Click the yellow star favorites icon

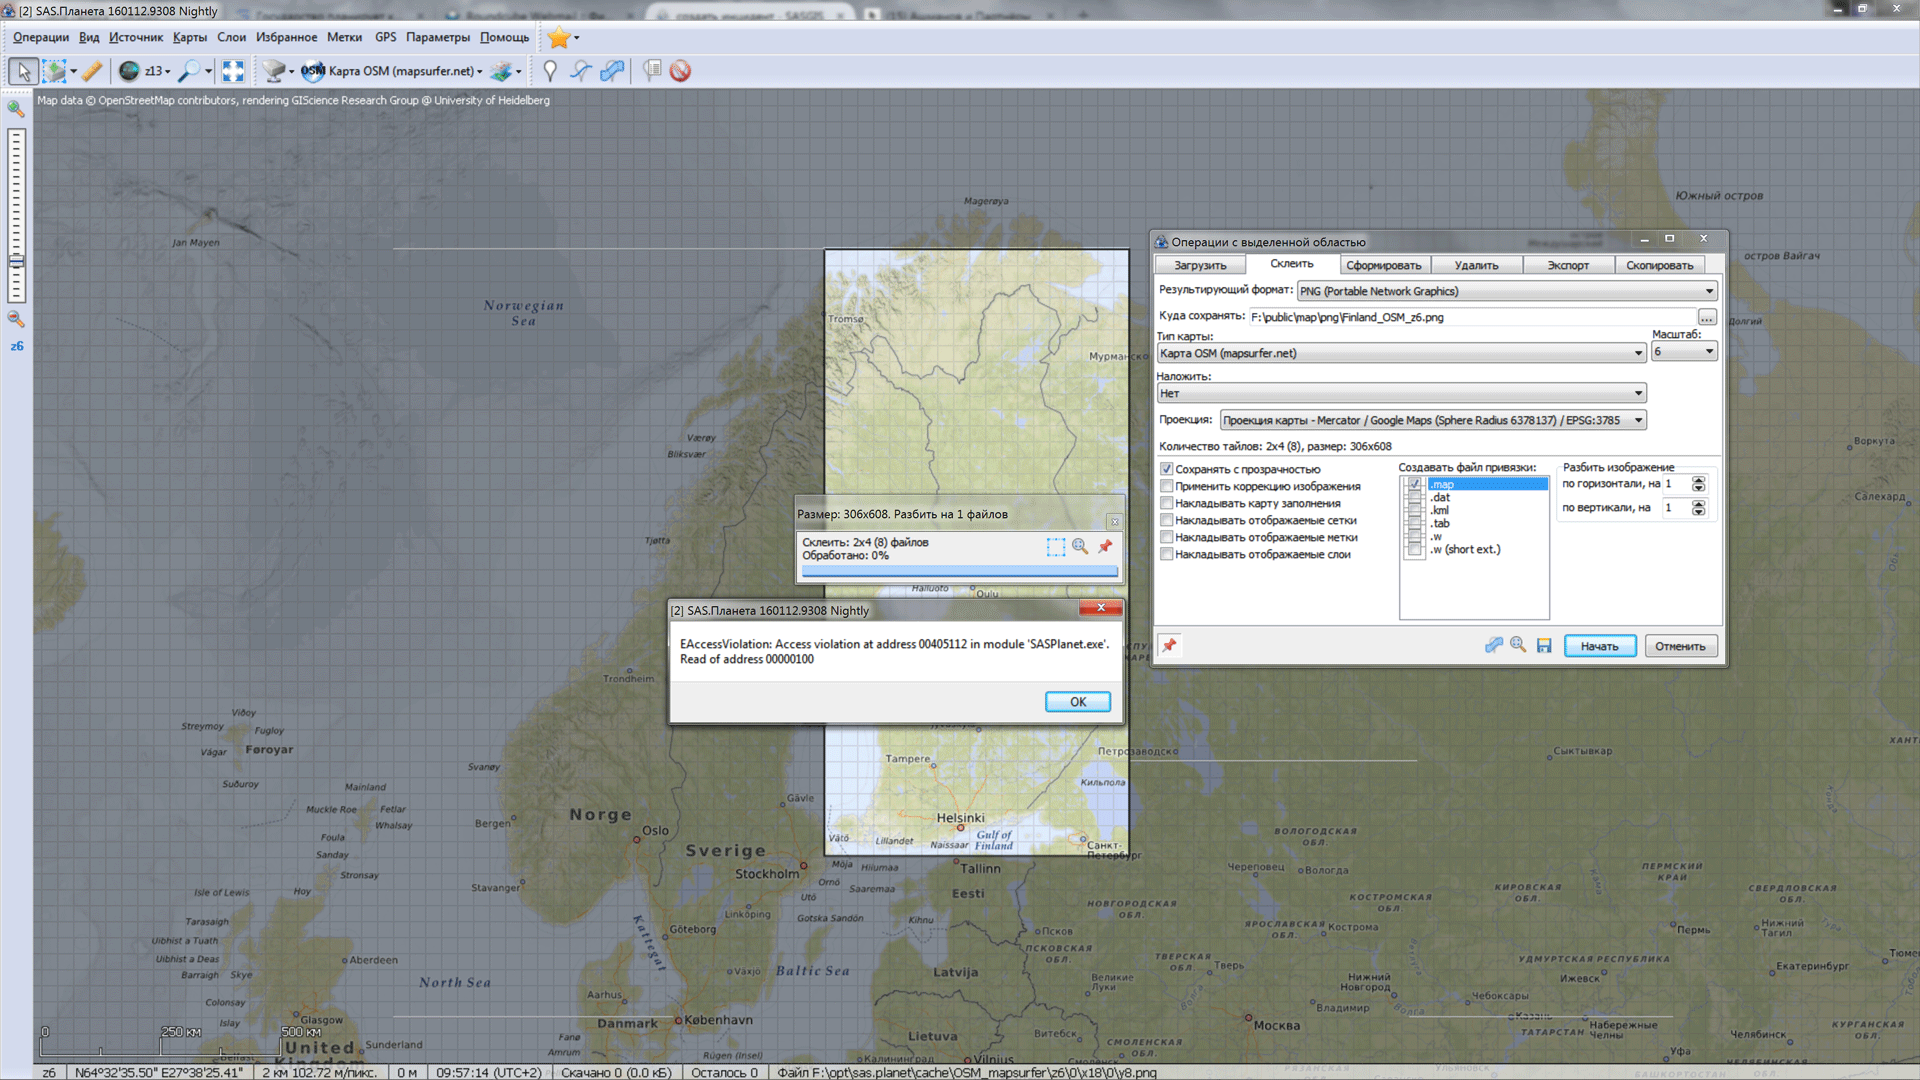coord(558,38)
